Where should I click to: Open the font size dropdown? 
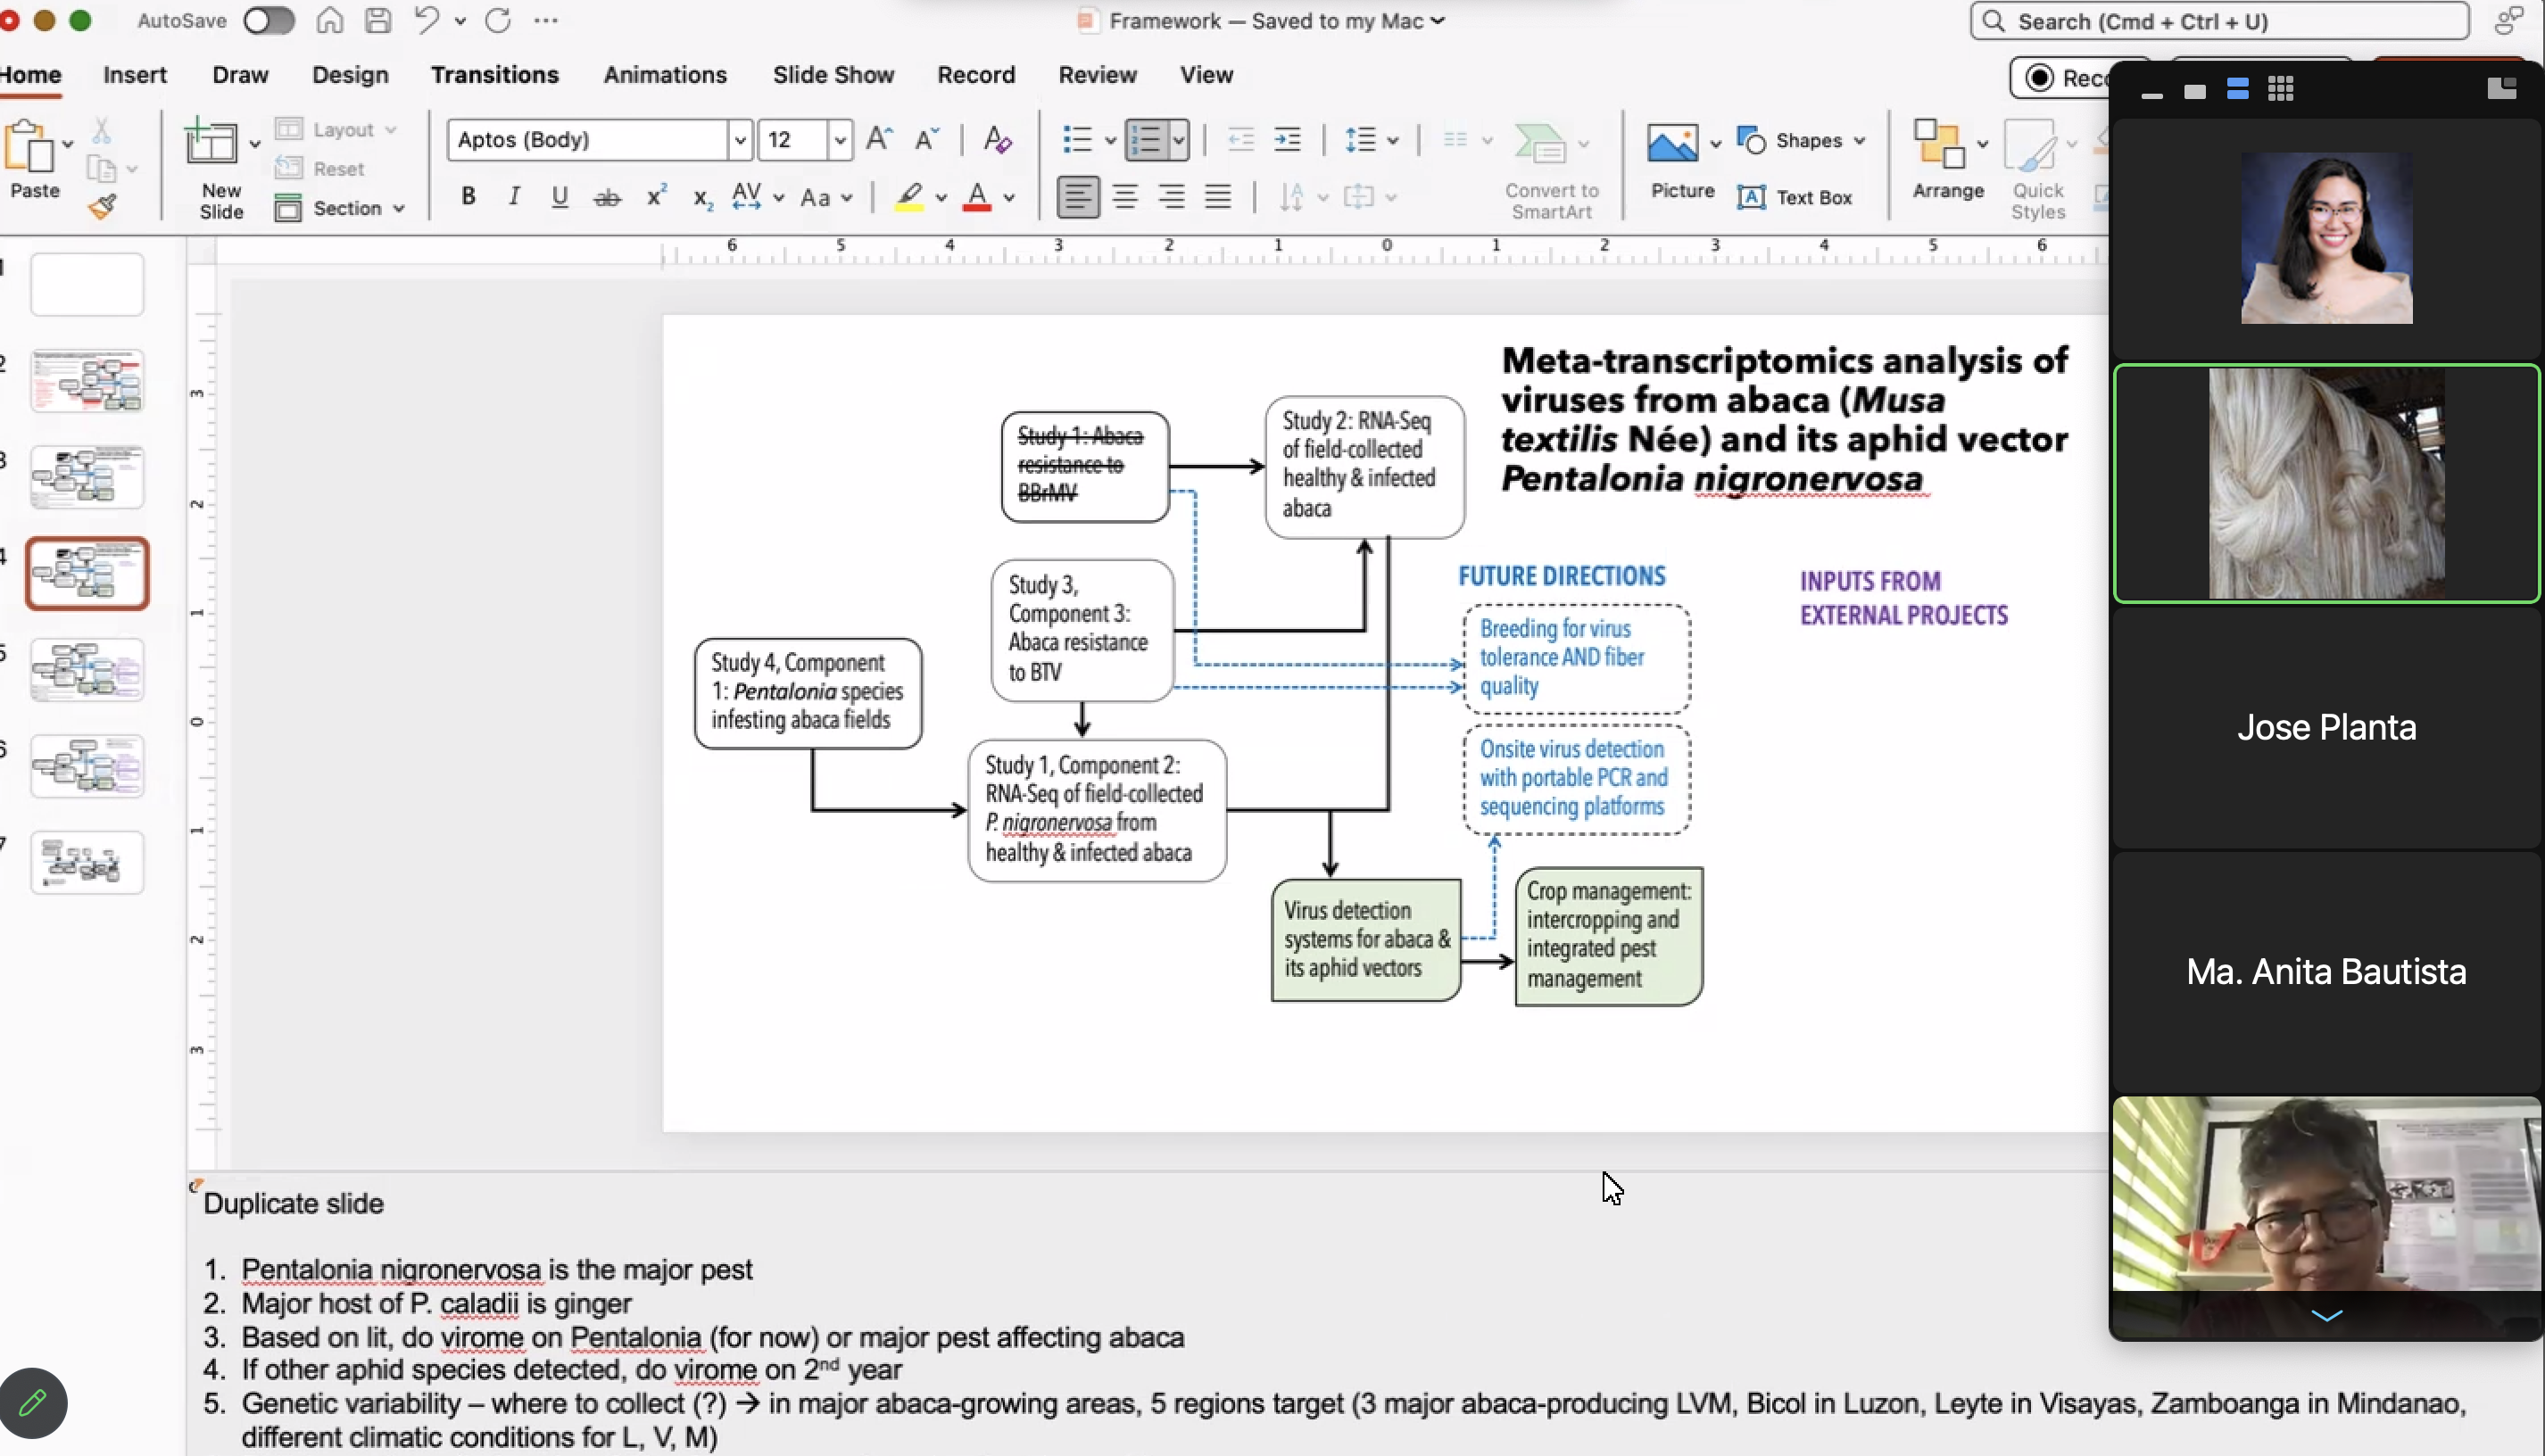(x=840, y=140)
